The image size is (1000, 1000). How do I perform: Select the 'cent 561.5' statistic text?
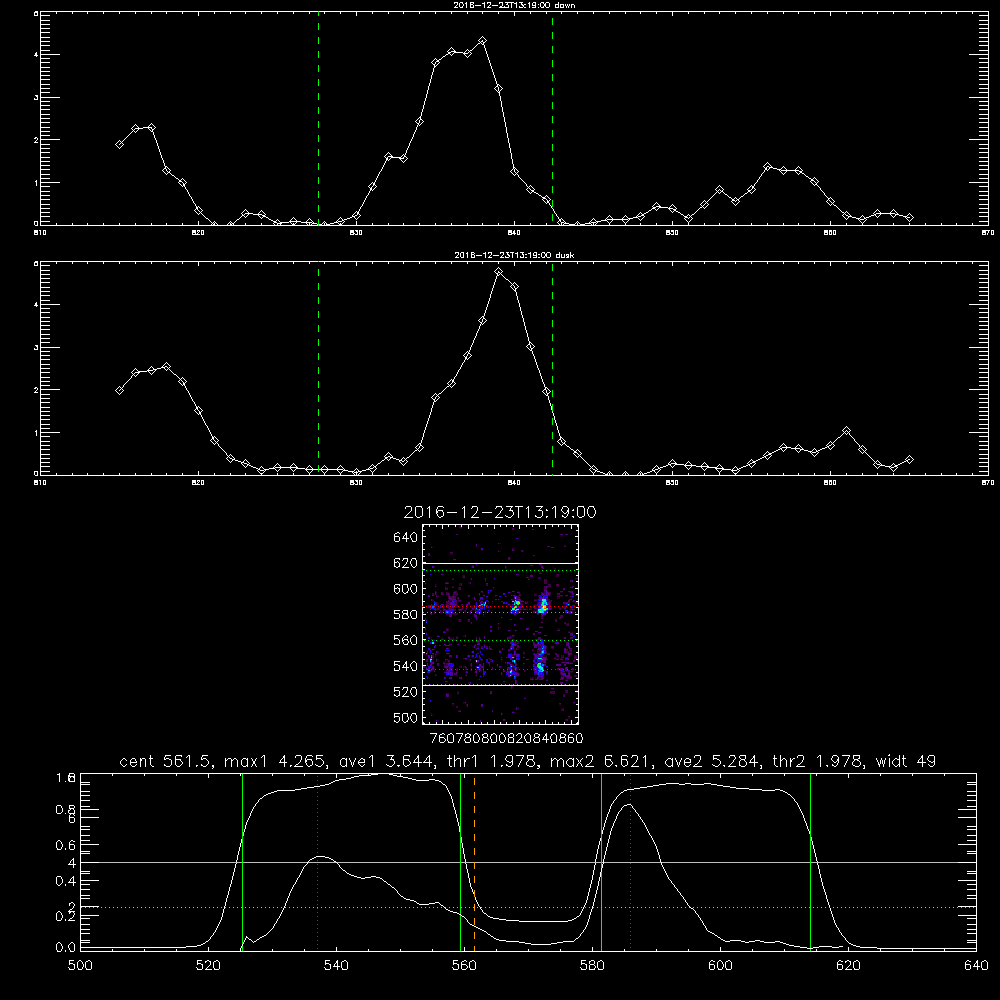tap(168, 761)
